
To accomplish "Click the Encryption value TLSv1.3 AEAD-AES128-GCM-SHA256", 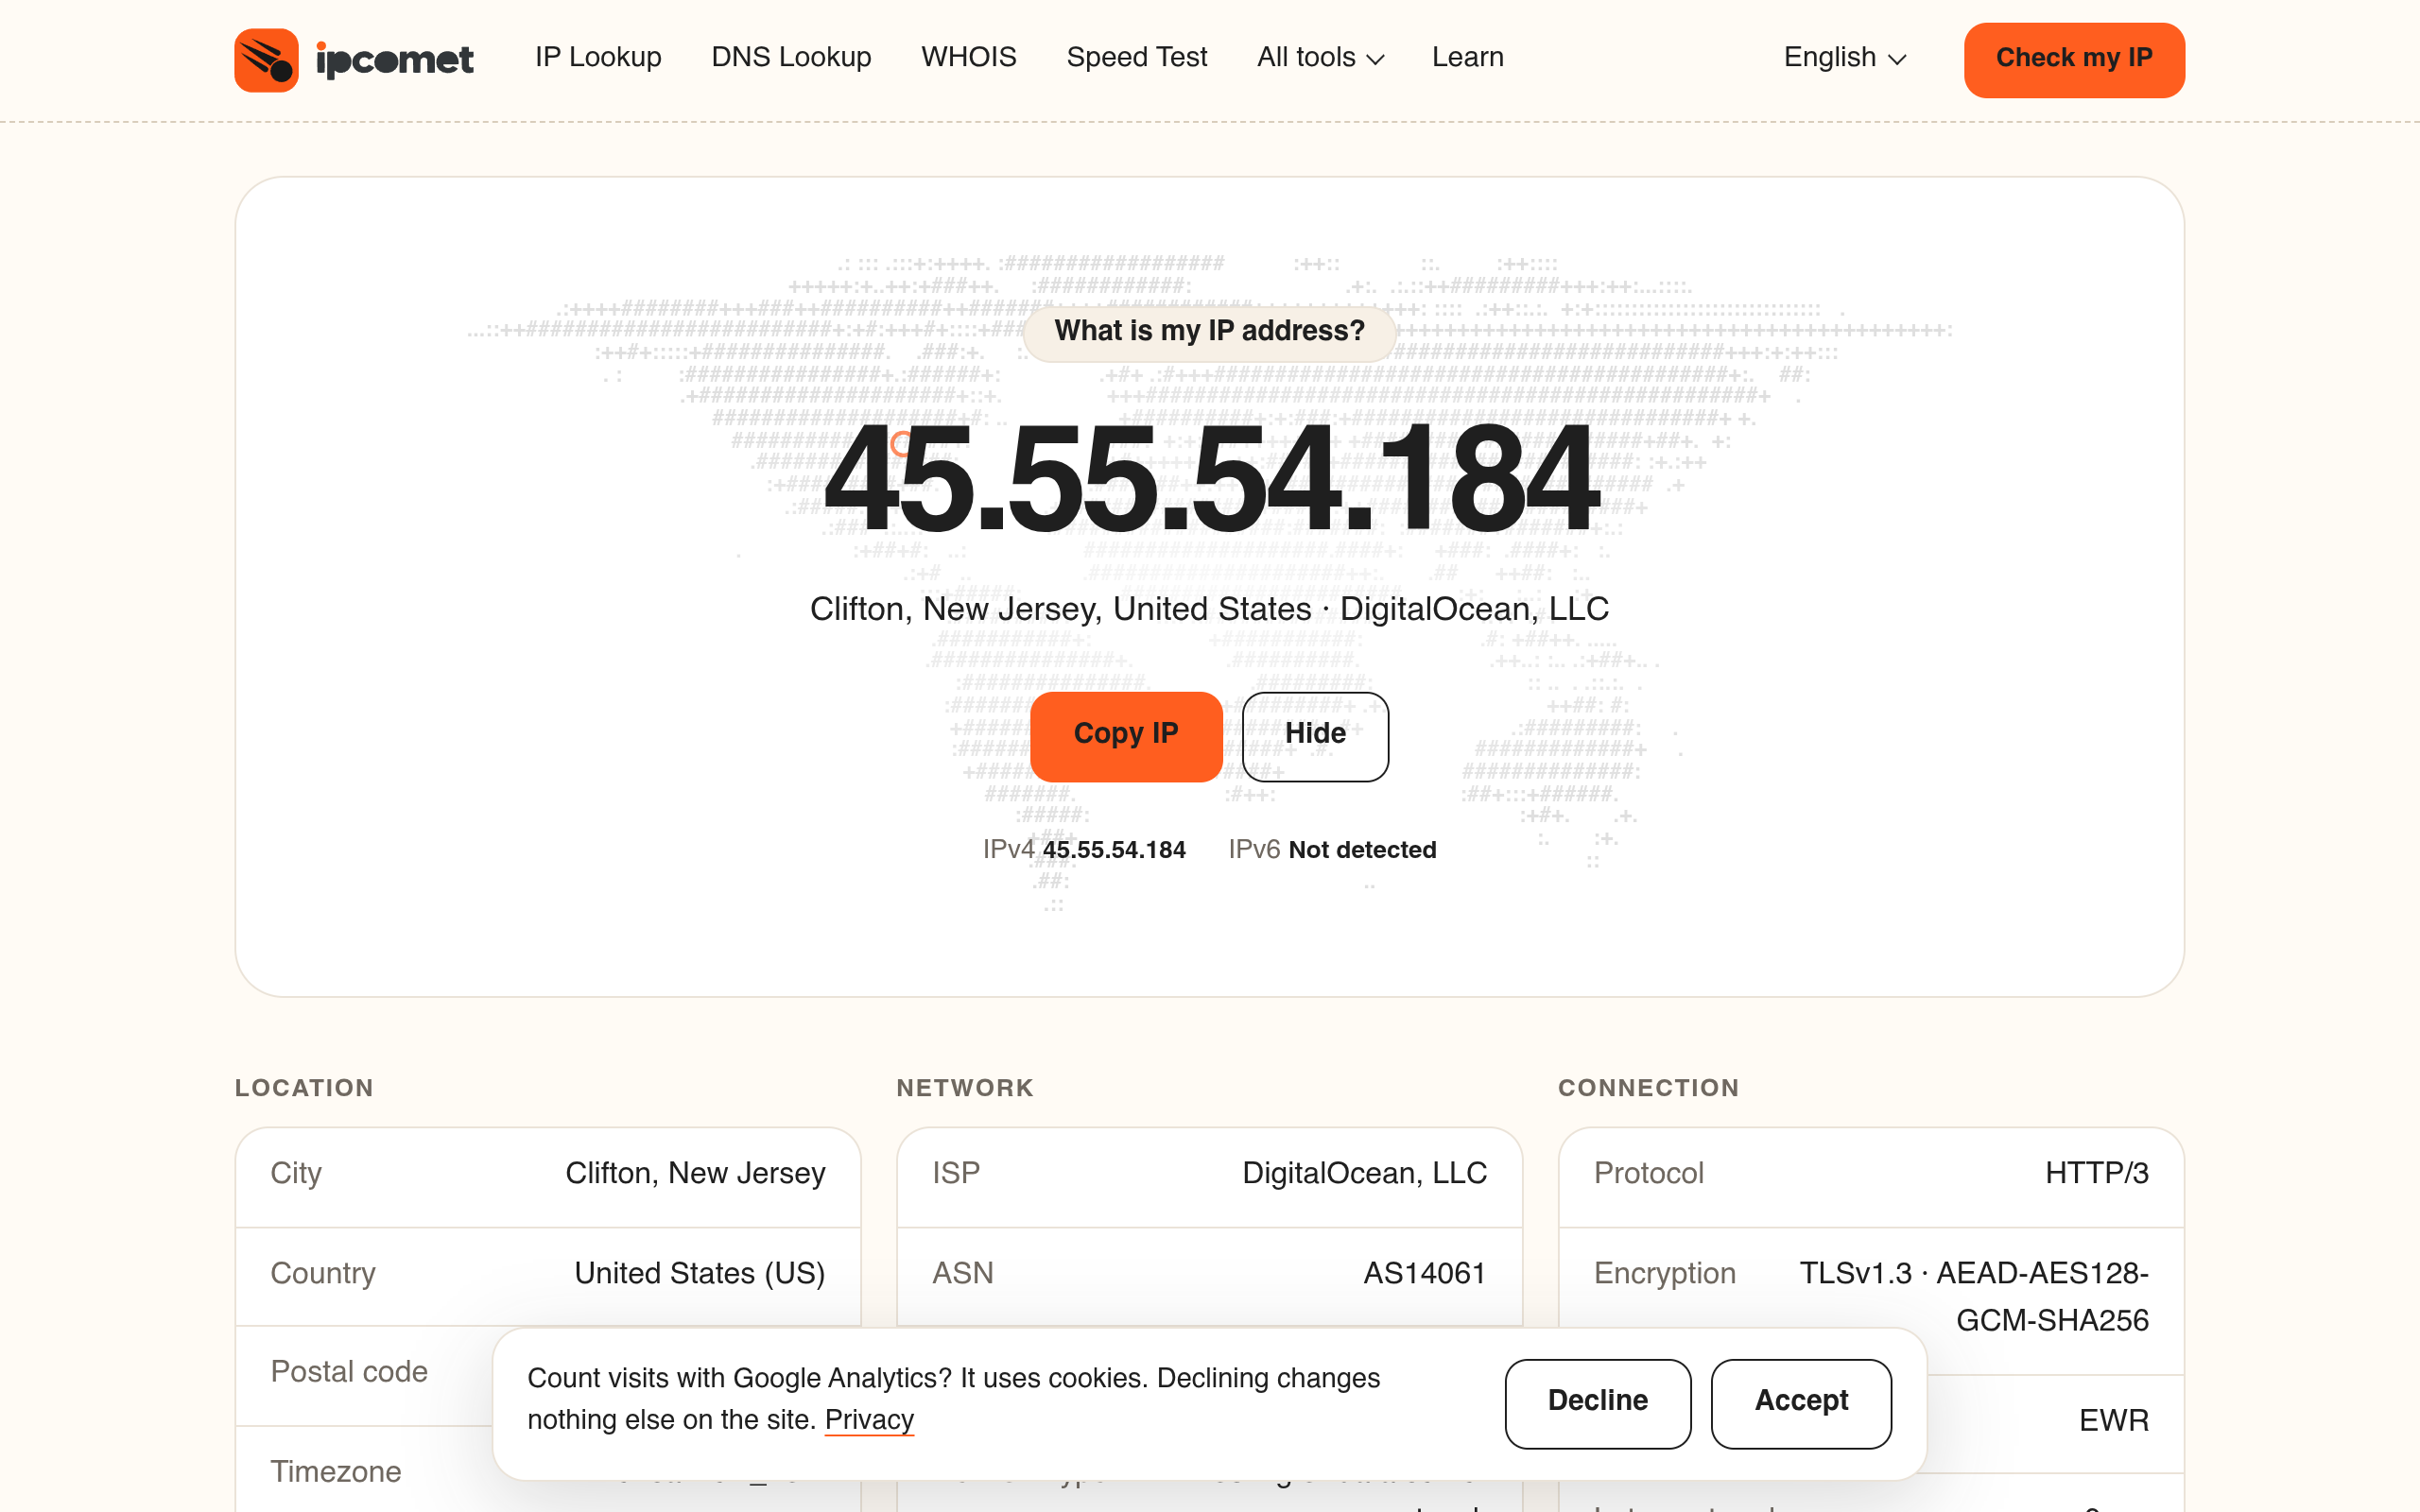I will [x=1973, y=1297].
